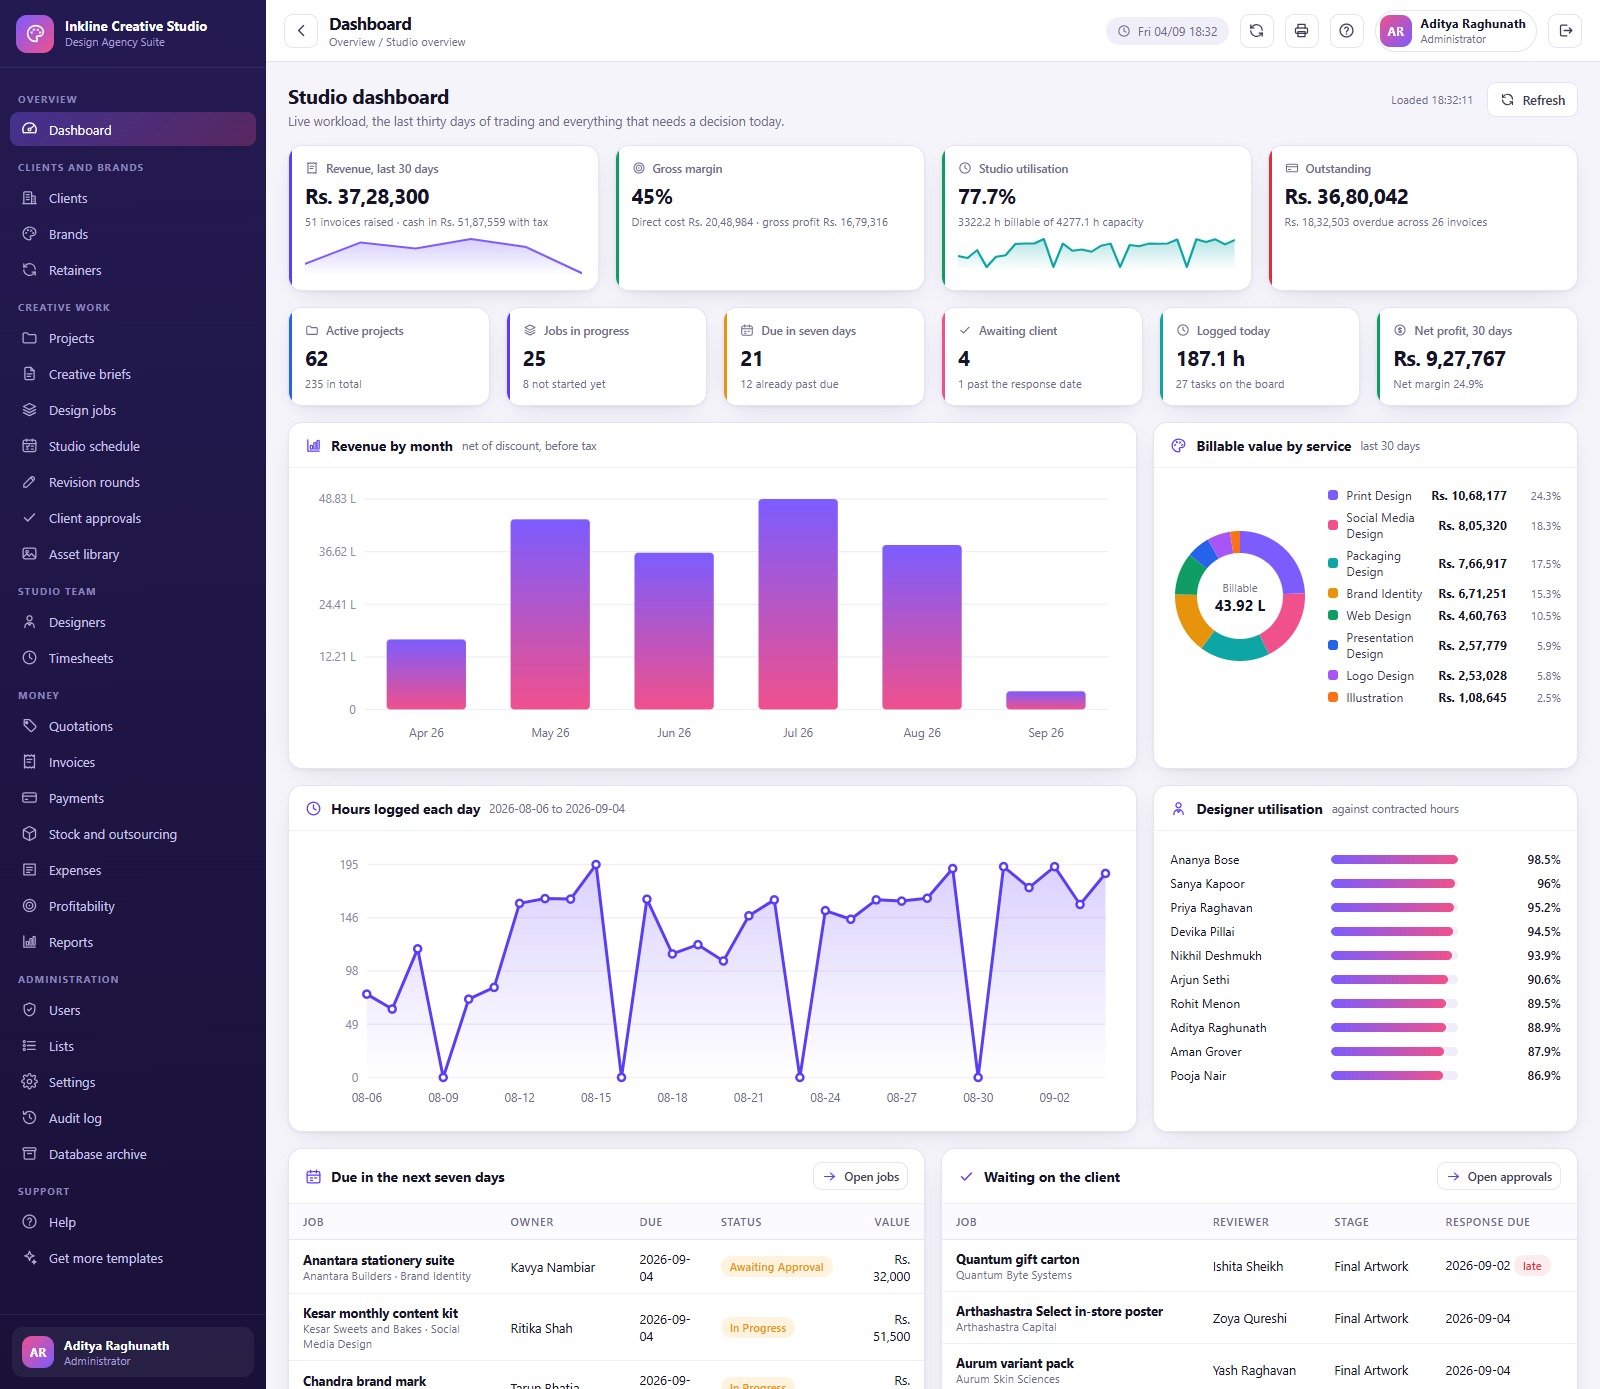Click the Open jobs button
Screen dimensions: 1600x1389
click(860, 1177)
